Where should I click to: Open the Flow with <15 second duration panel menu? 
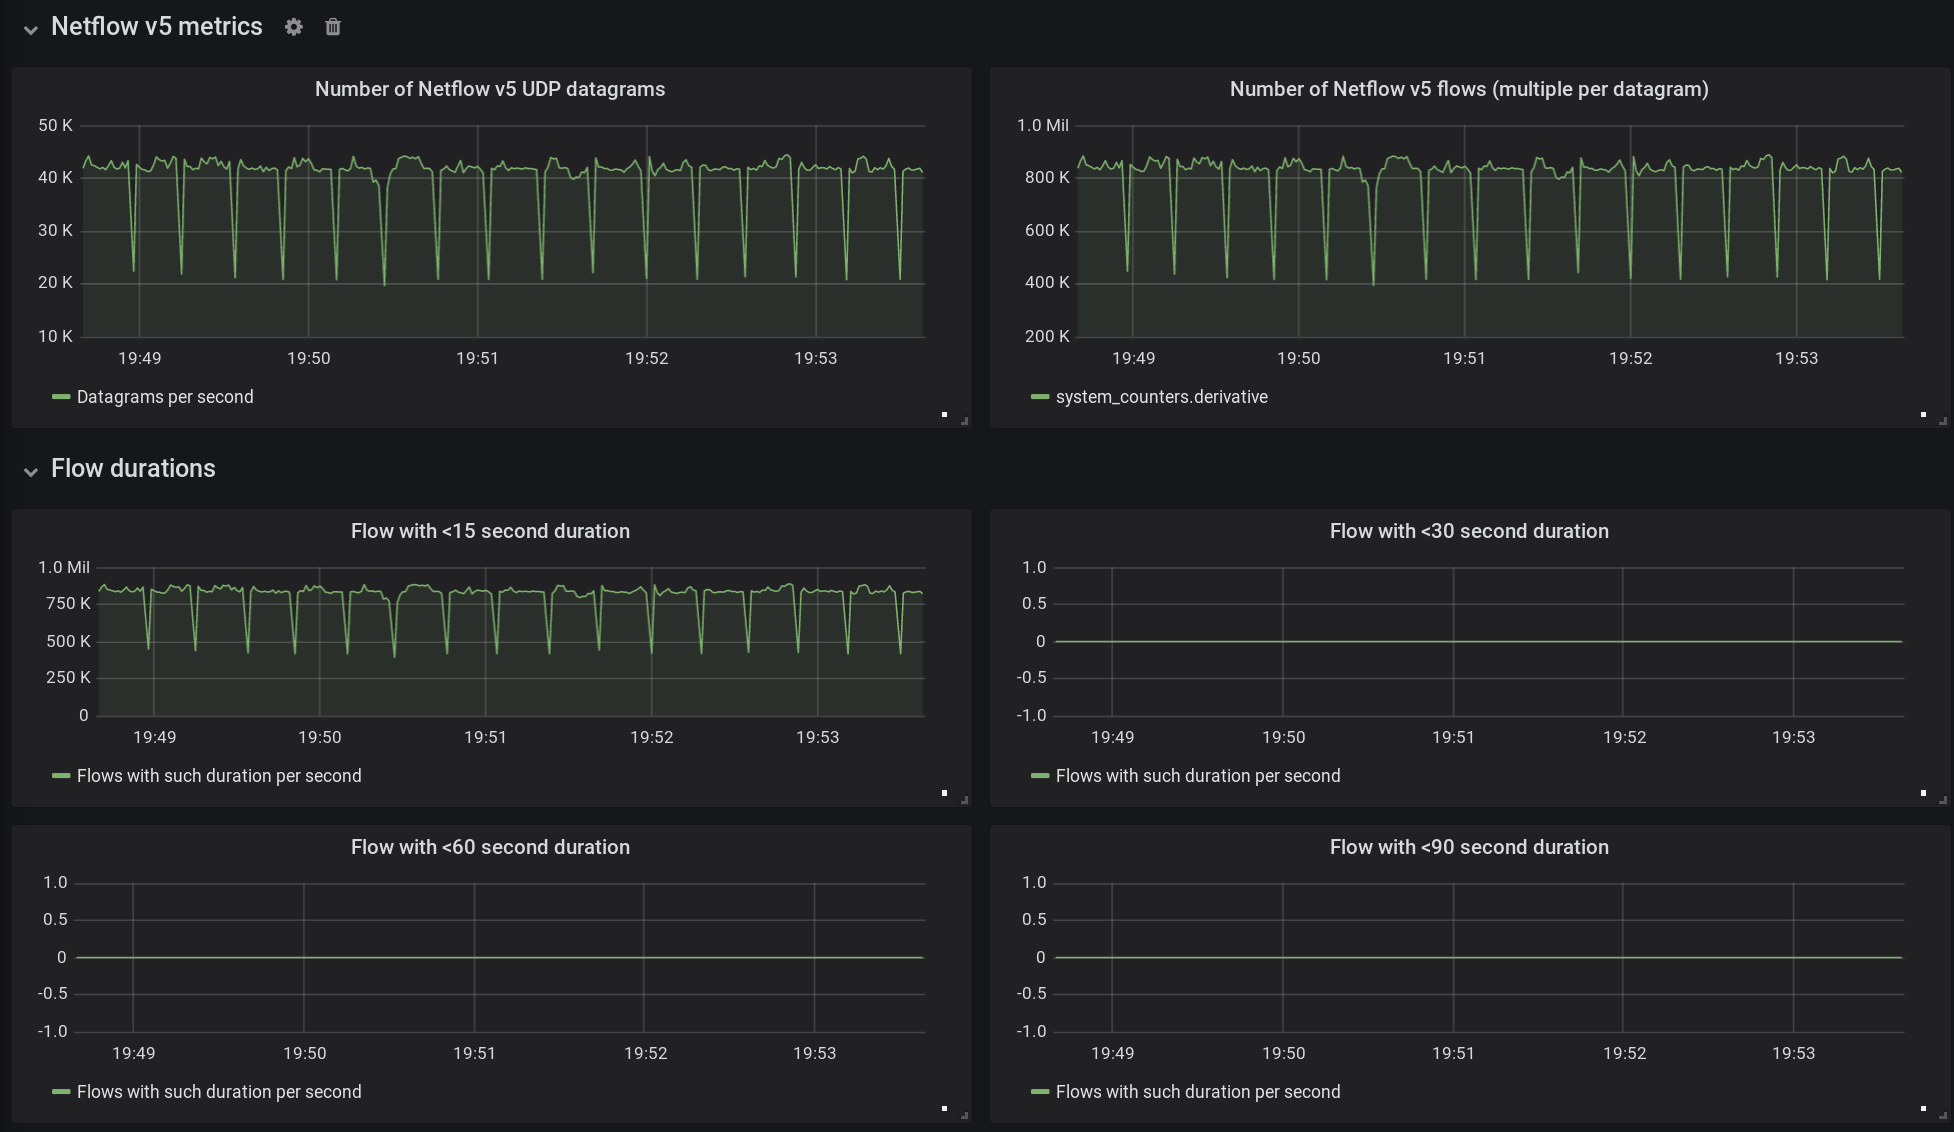[x=489, y=531]
